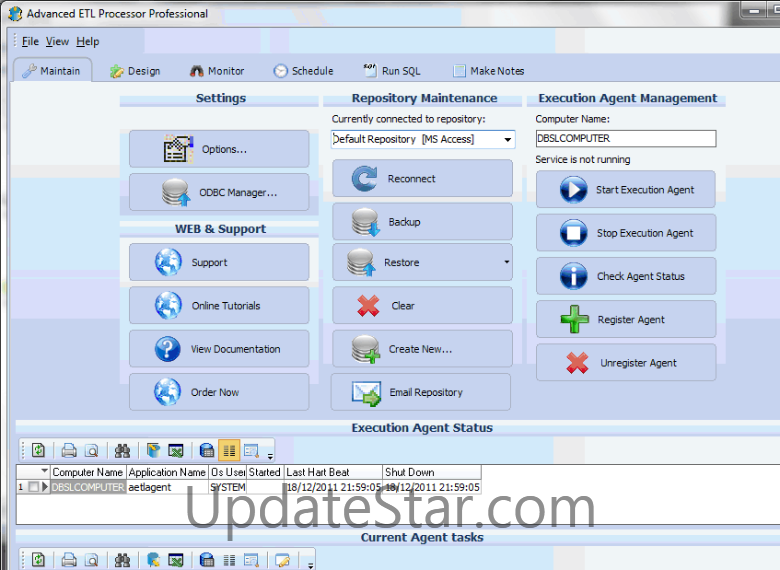Click the Email Repository button
The width and height of the screenshot is (780, 570).
pos(421,392)
